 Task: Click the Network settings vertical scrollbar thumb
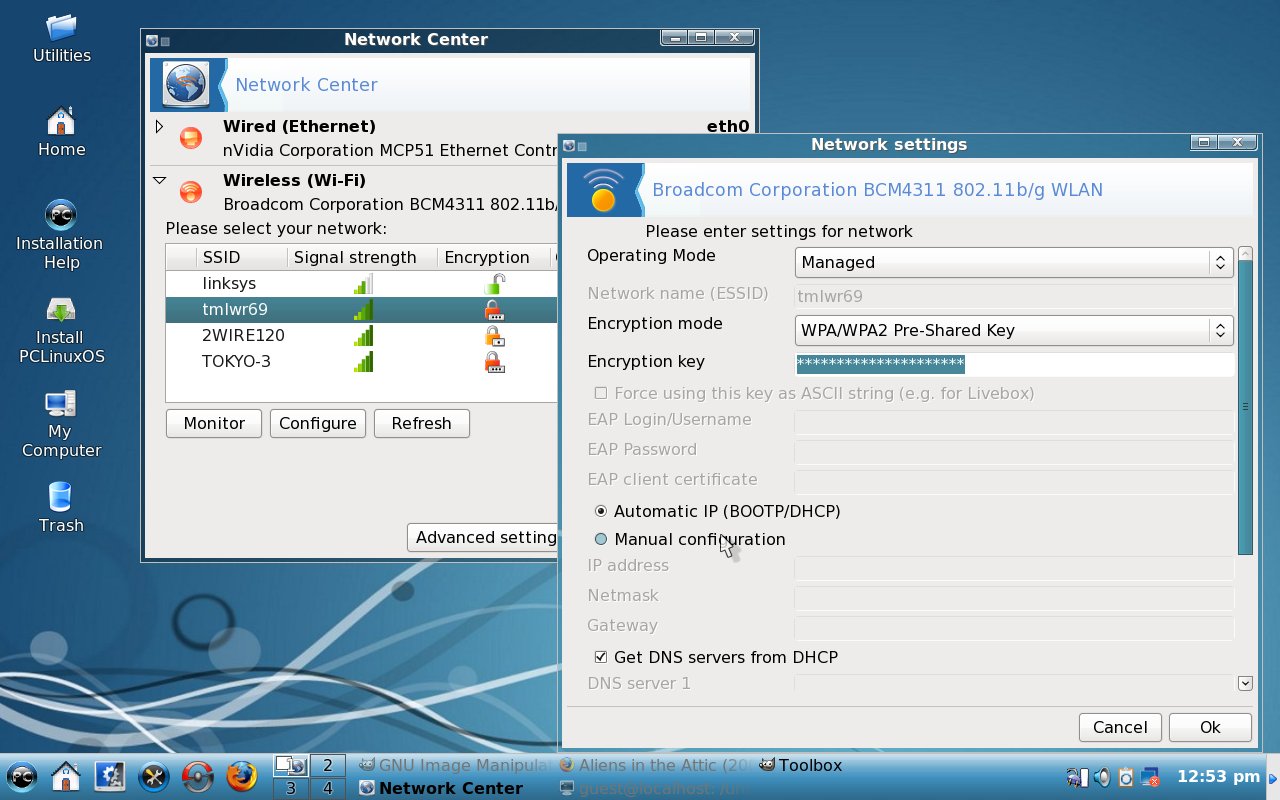click(x=1245, y=407)
